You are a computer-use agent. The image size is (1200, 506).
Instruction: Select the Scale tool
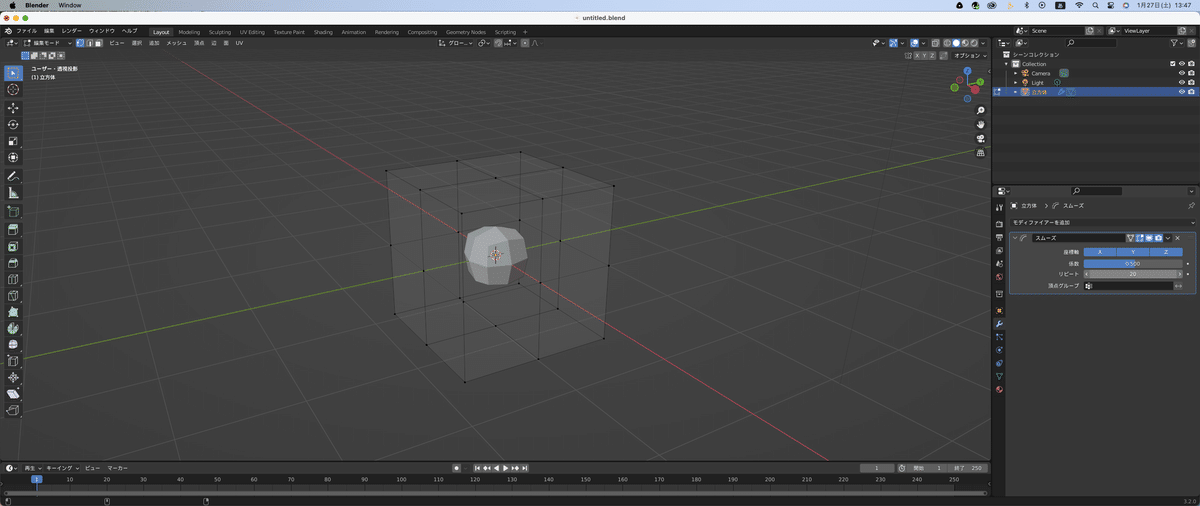tap(13, 141)
